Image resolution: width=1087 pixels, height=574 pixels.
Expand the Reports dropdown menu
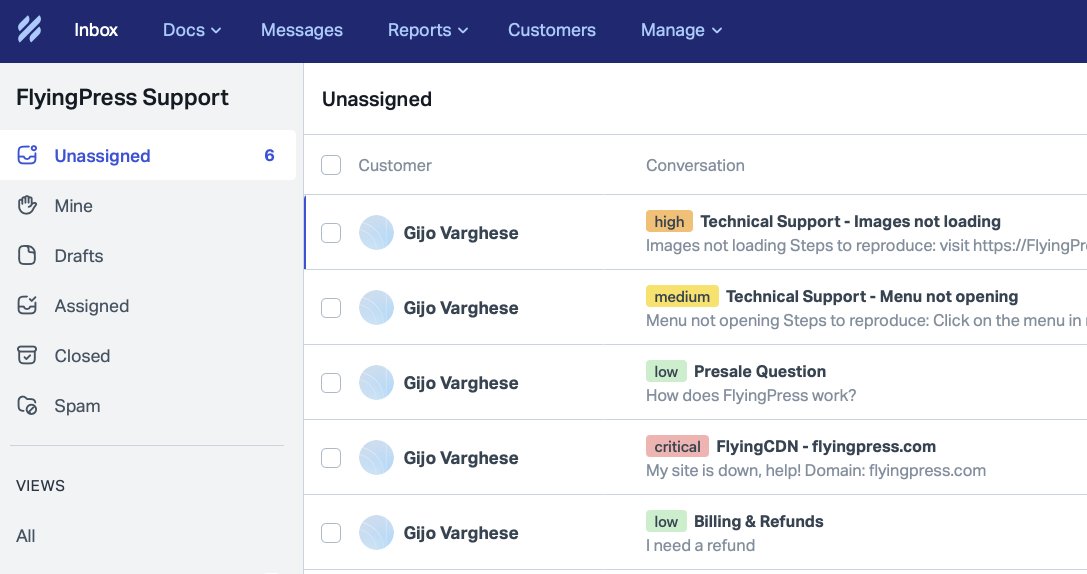tap(428, 30)
